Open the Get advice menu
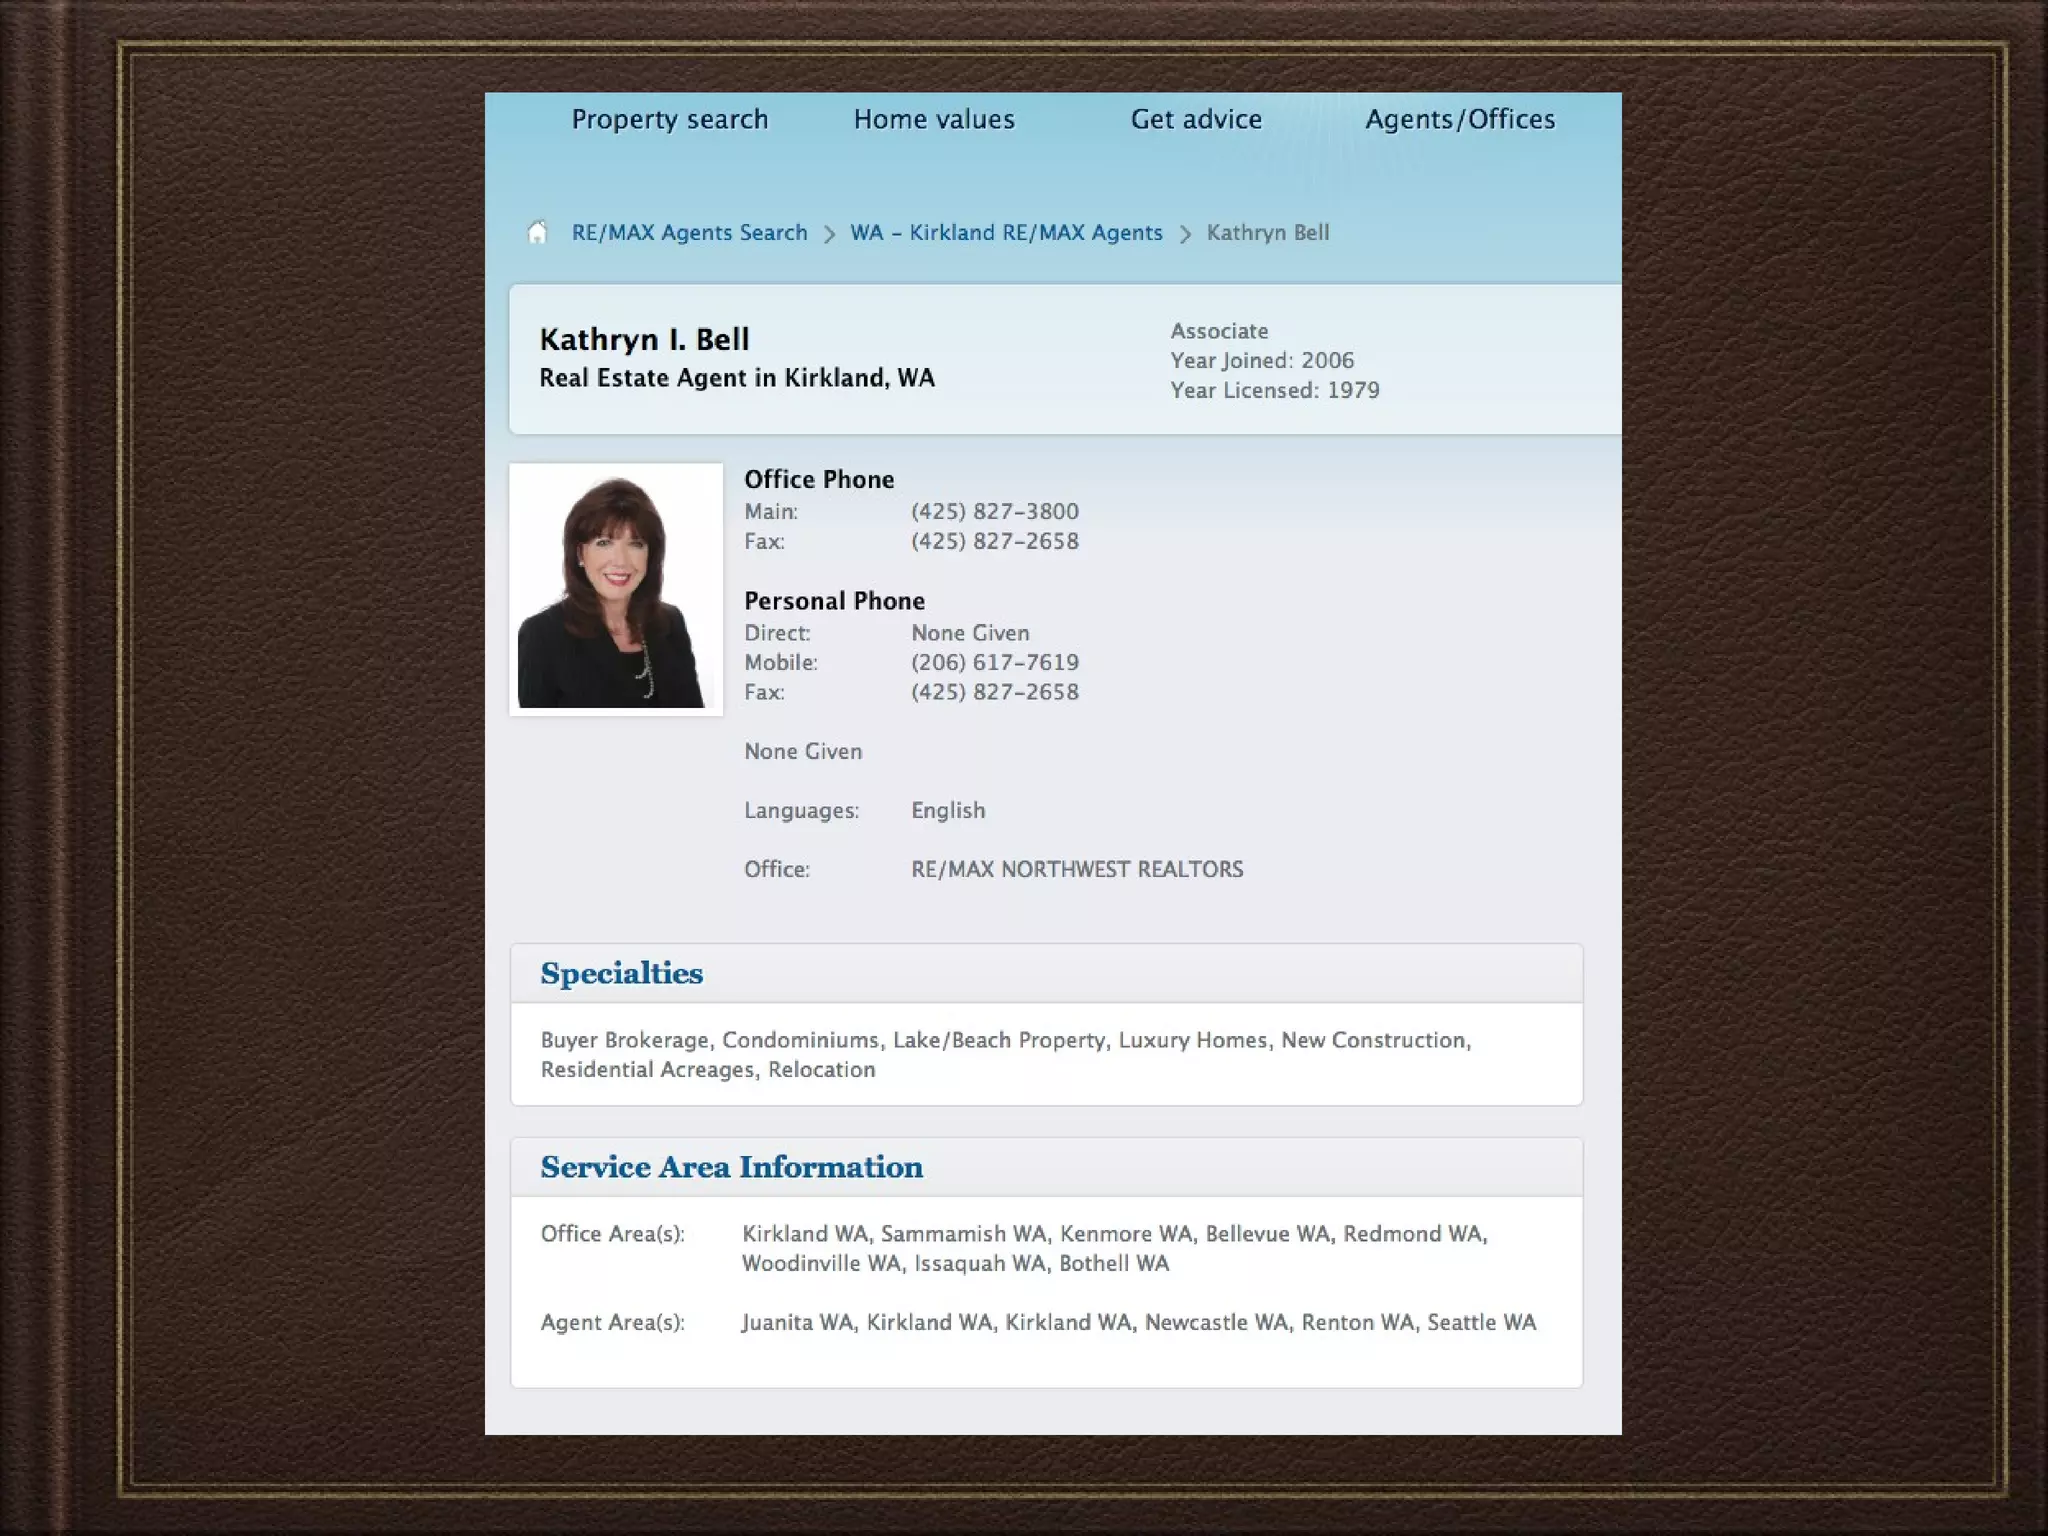 tap(1195, 119)
